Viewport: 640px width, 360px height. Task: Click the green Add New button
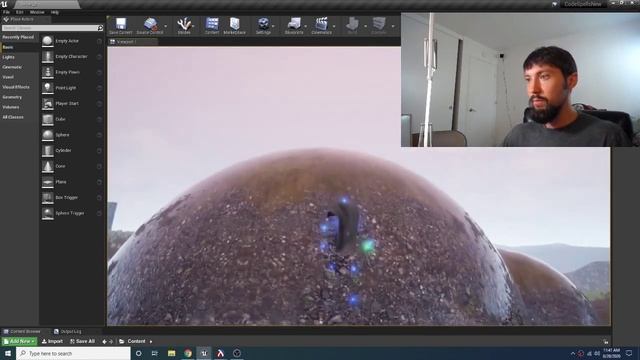click(x=19, y=341)
